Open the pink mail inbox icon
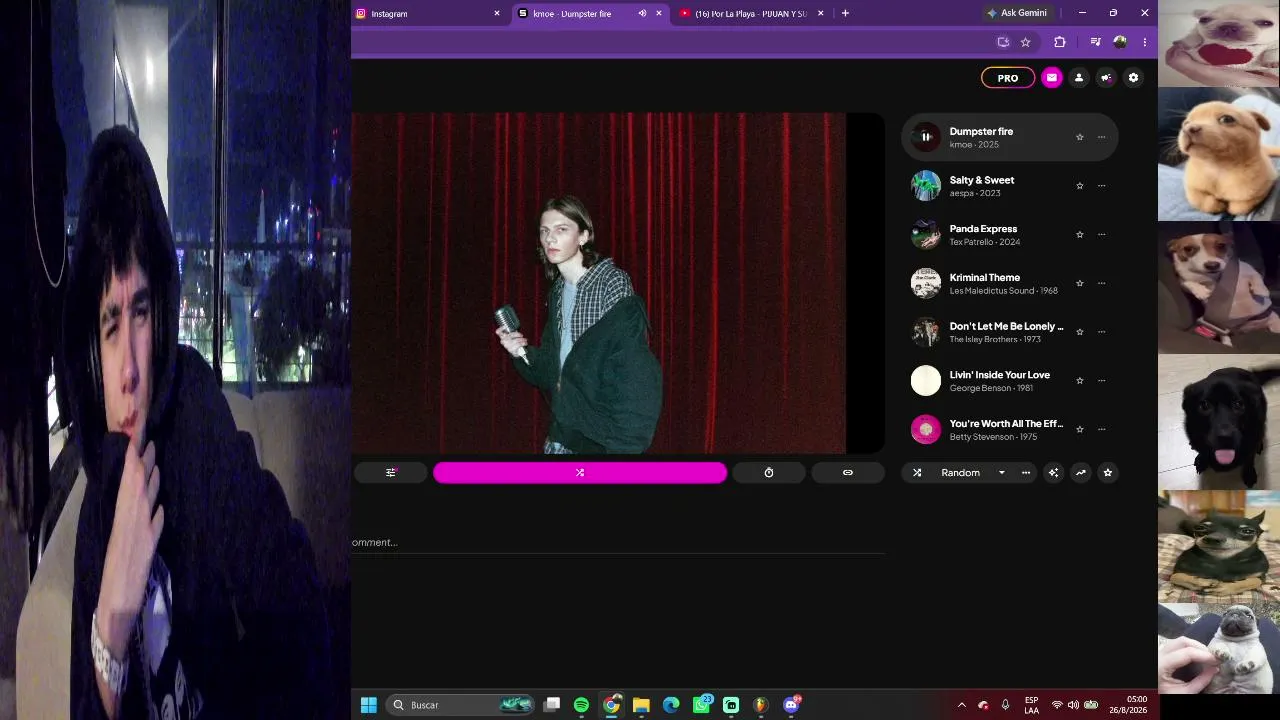 1051,78
